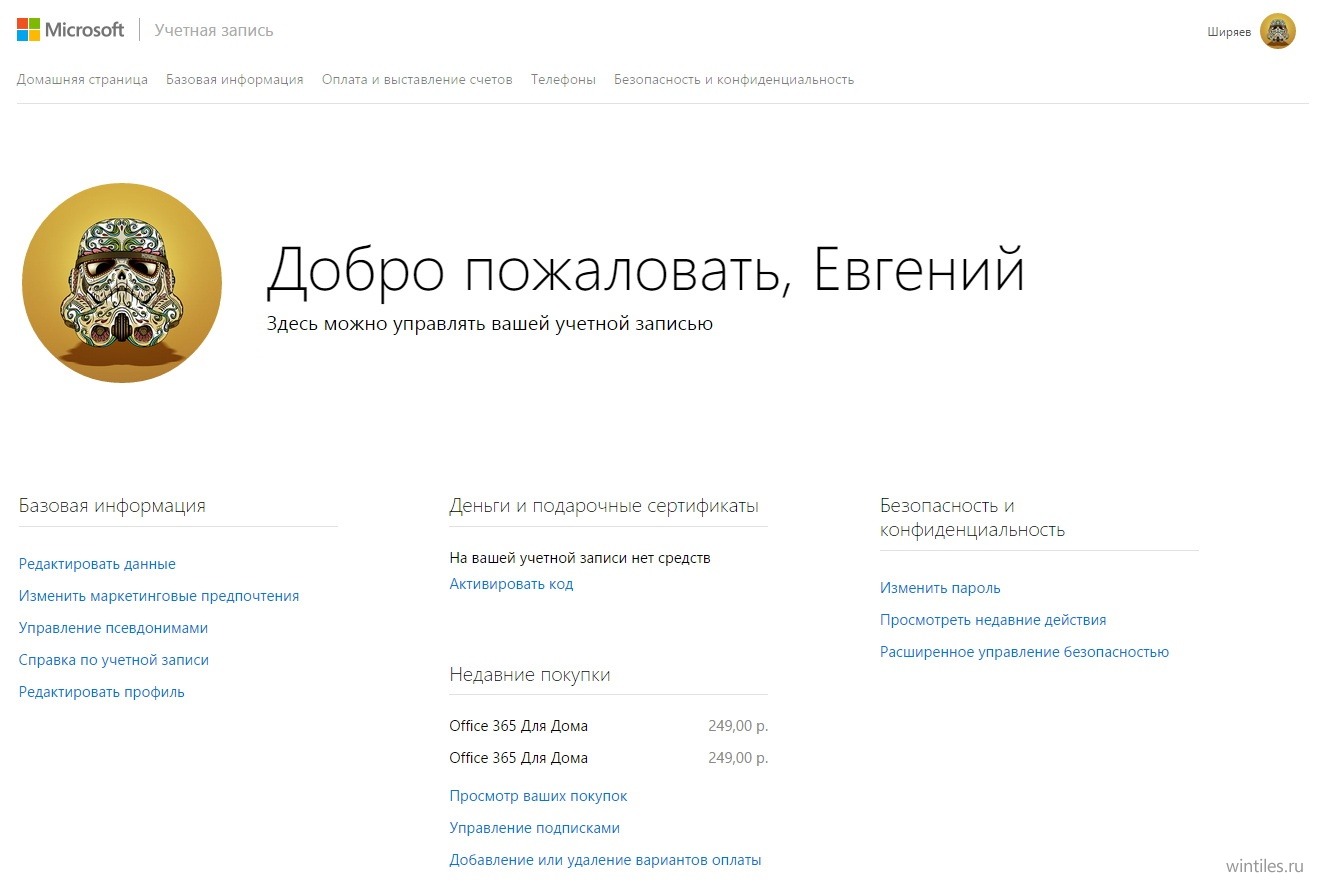Open Управление подписками link
The height and width of the screenshot is (889, 1321).
[x=535, y=828]
